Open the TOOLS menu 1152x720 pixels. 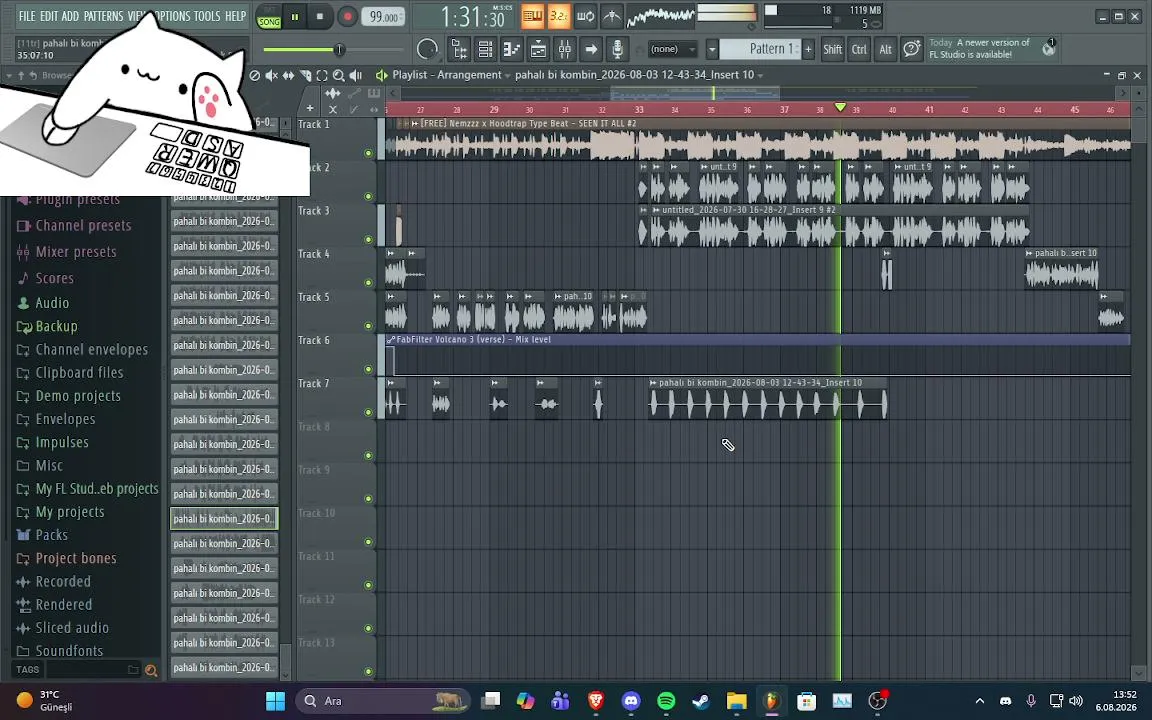207,16
